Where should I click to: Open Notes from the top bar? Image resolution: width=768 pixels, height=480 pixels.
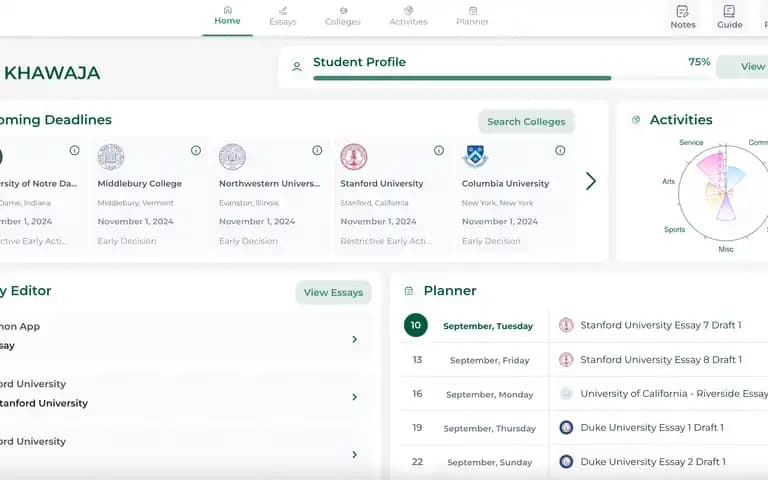pos(683,17)
